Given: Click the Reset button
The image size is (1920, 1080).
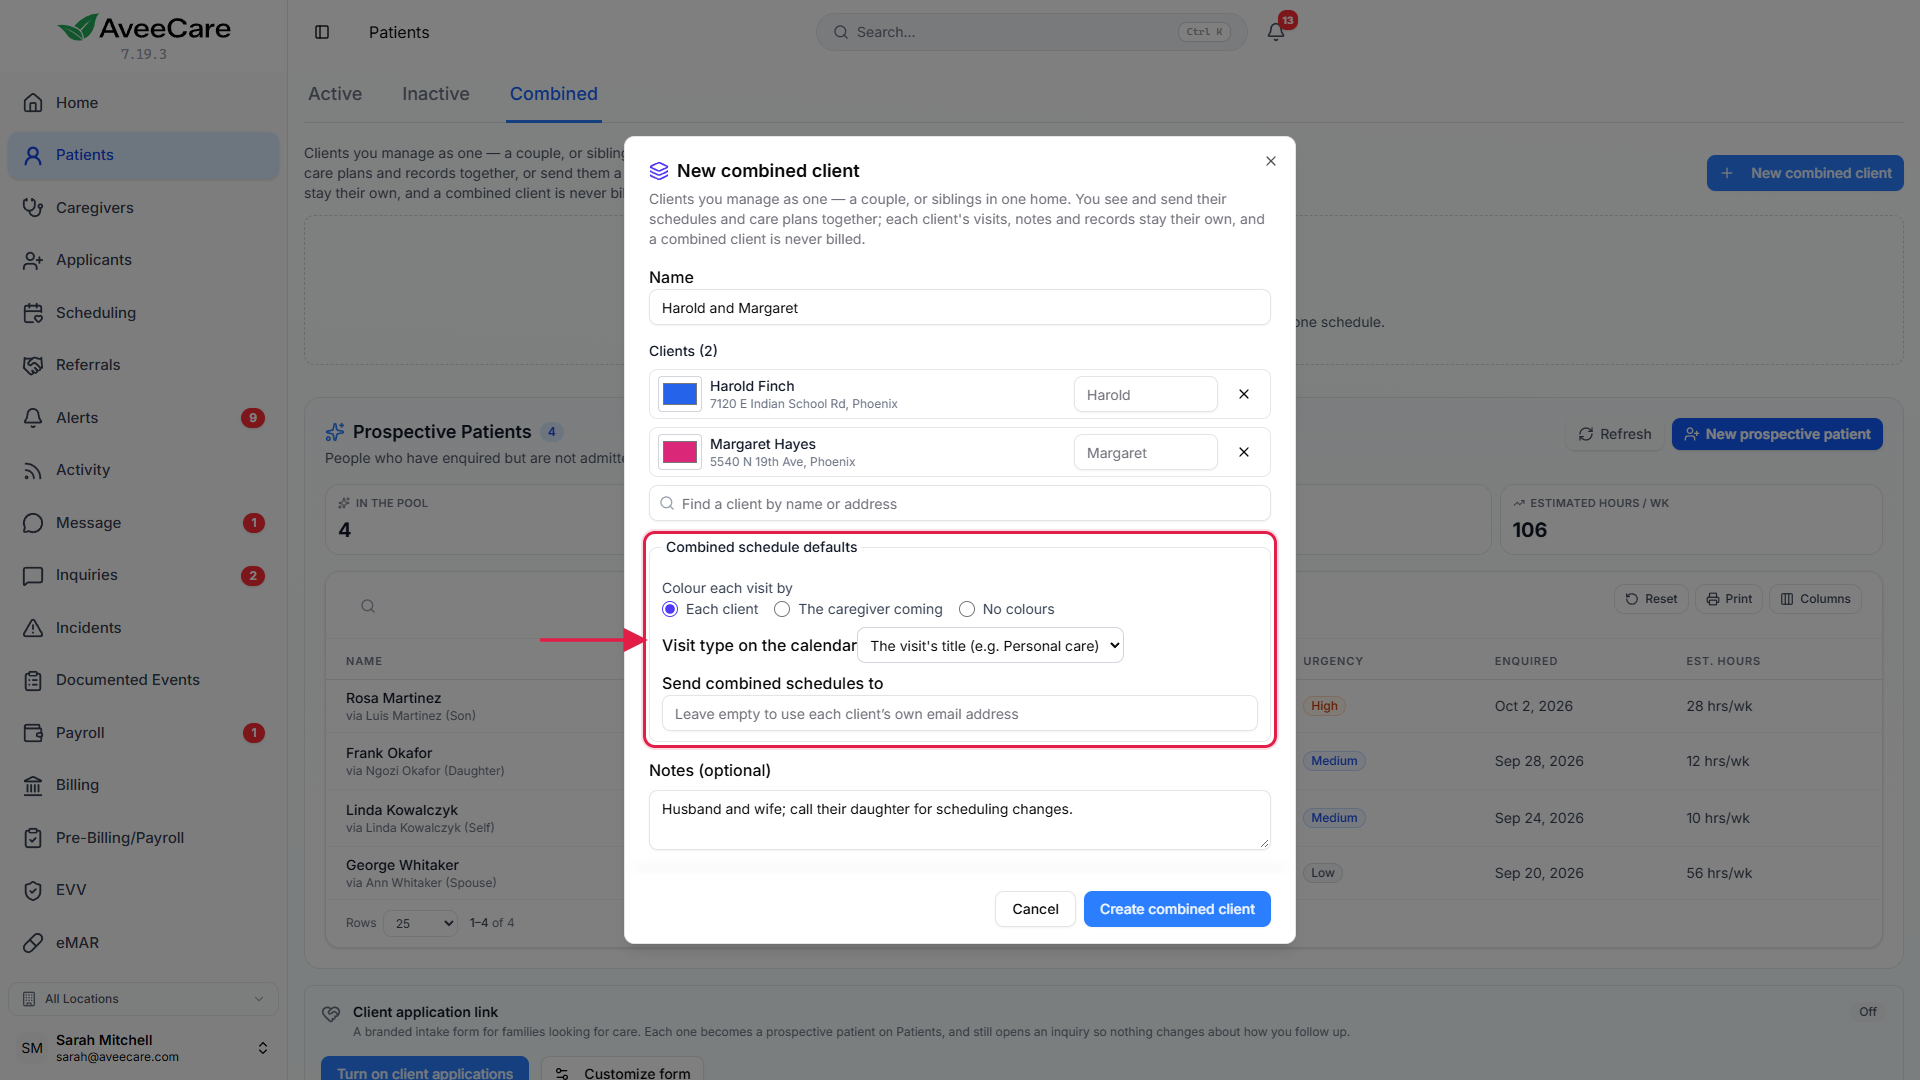Looking at the screenshot, I should click(x=1651, y=599).
